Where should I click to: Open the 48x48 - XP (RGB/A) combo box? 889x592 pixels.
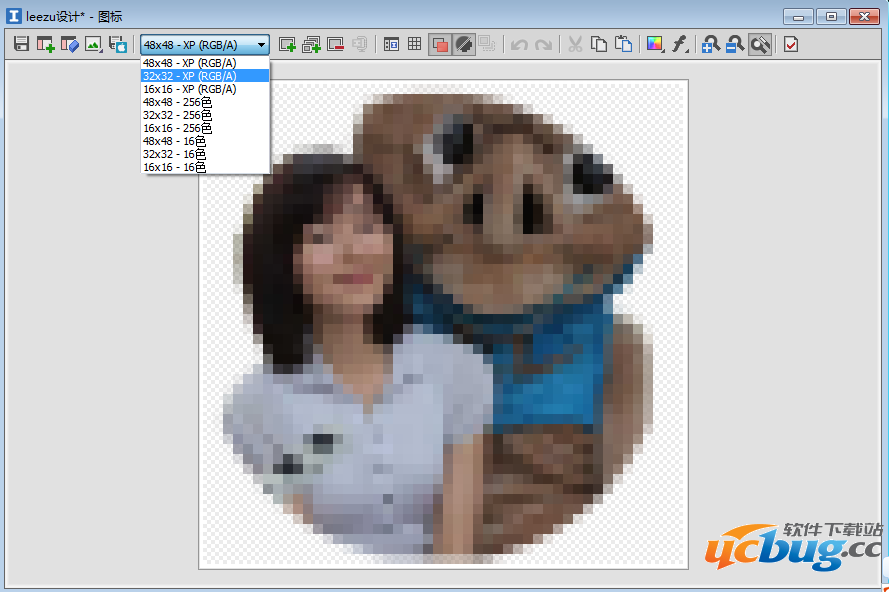click(205, 45)
